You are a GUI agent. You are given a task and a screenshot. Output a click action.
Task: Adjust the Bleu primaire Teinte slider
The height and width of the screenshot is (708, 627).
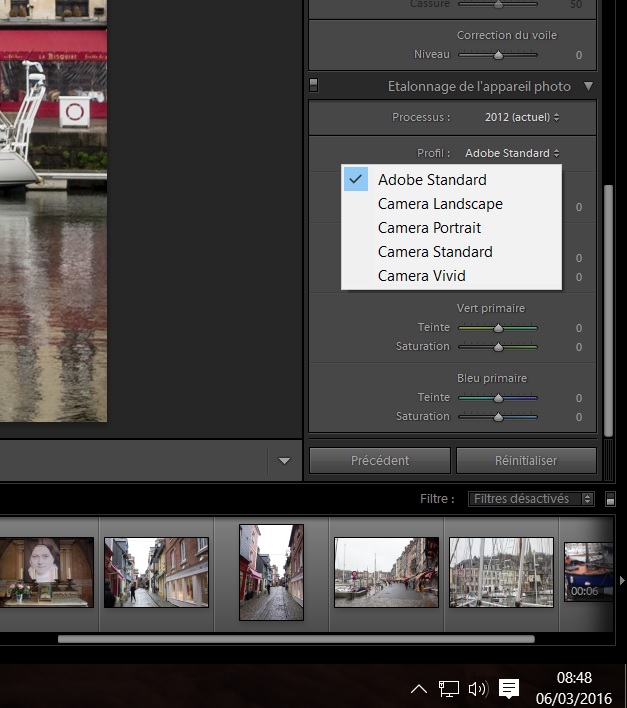coord(498,398)
